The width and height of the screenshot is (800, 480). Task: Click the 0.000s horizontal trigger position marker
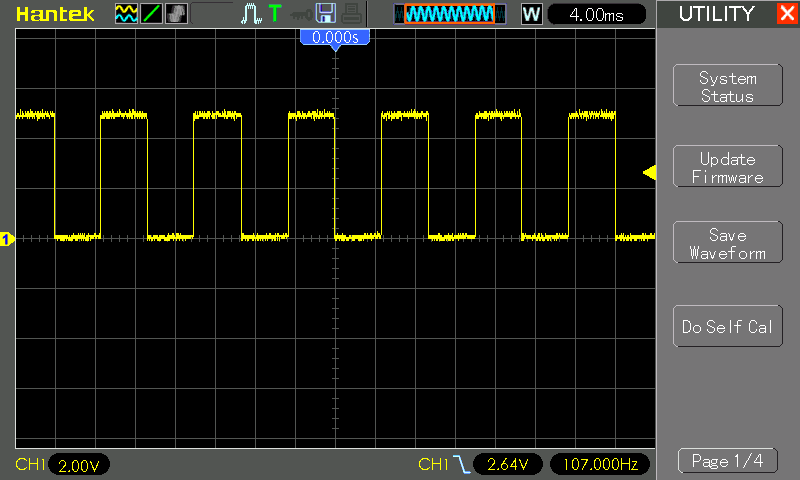[335, 37]
